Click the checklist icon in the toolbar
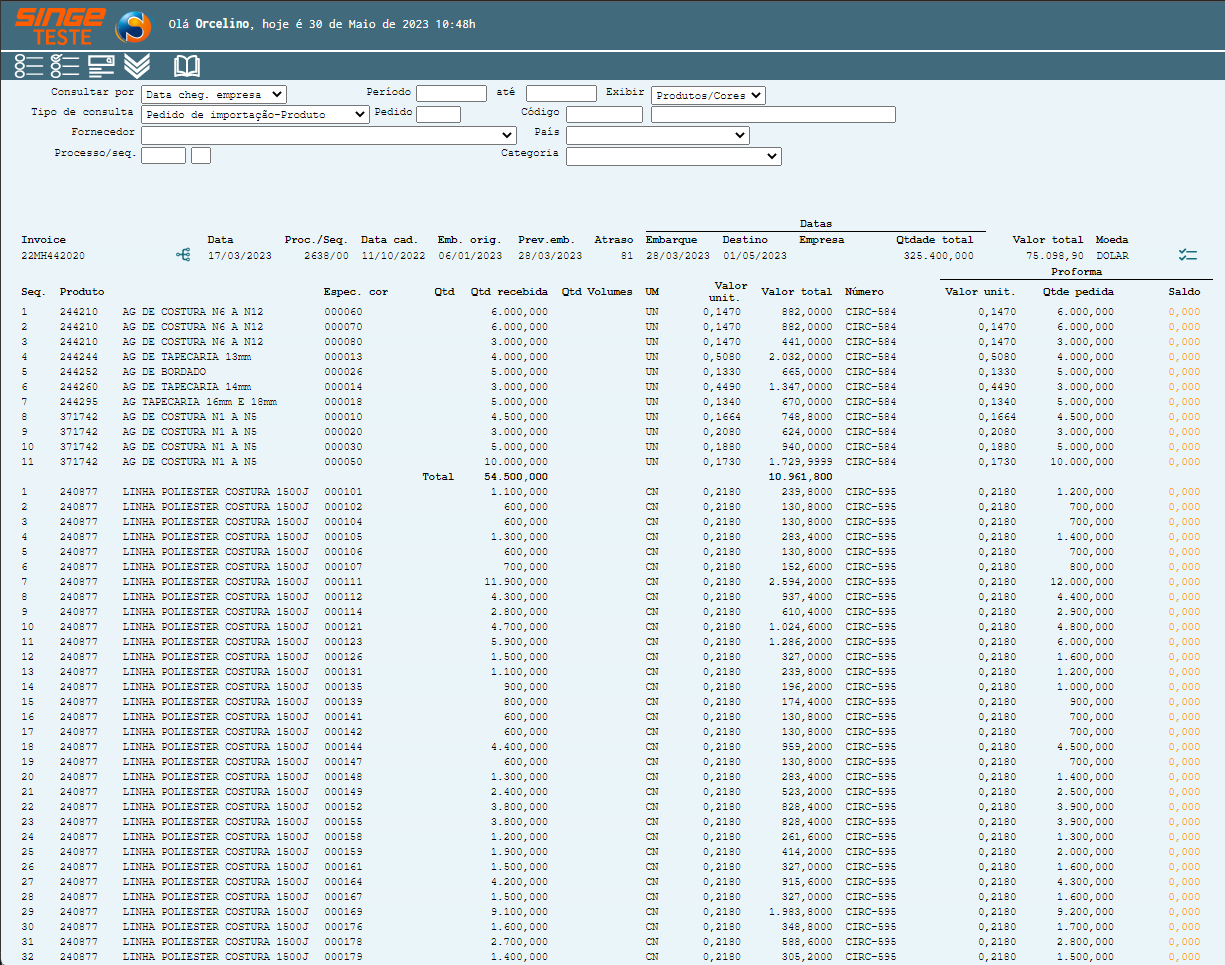This screenshot has width=1225, height=965. (x=65, y=66)
